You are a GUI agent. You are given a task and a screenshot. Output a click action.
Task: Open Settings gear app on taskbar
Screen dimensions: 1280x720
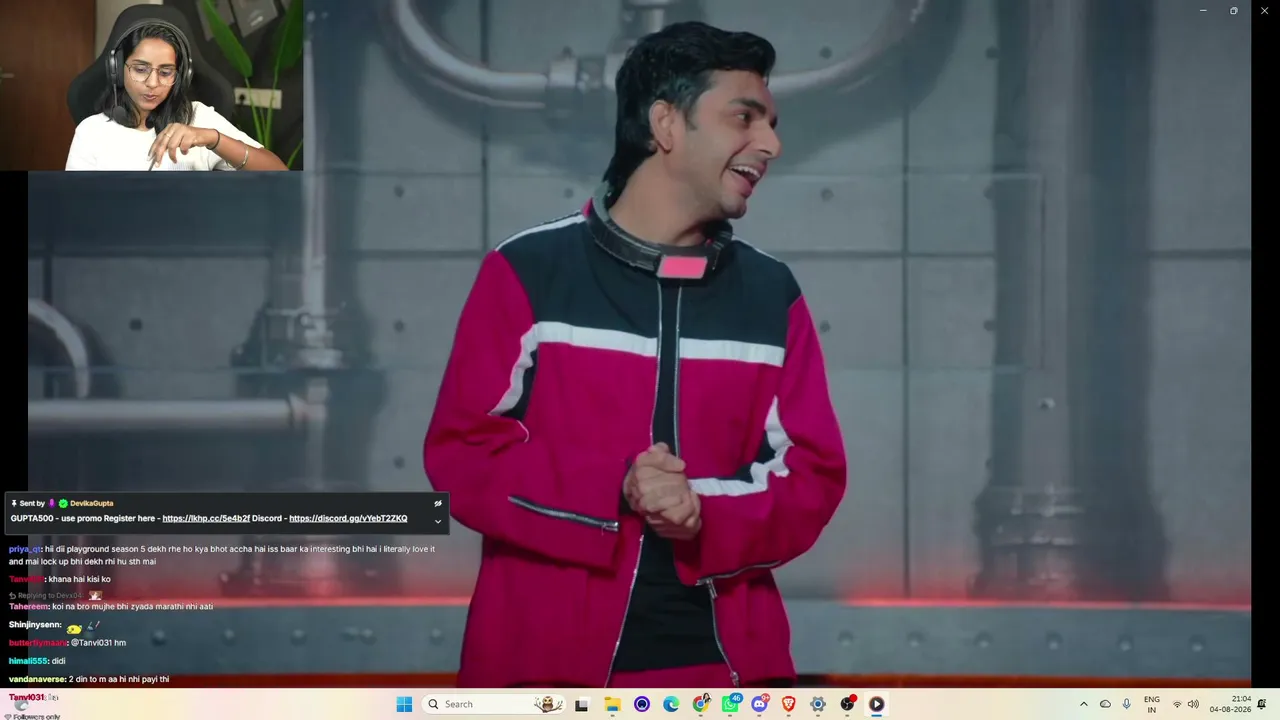tap(818, 704)
